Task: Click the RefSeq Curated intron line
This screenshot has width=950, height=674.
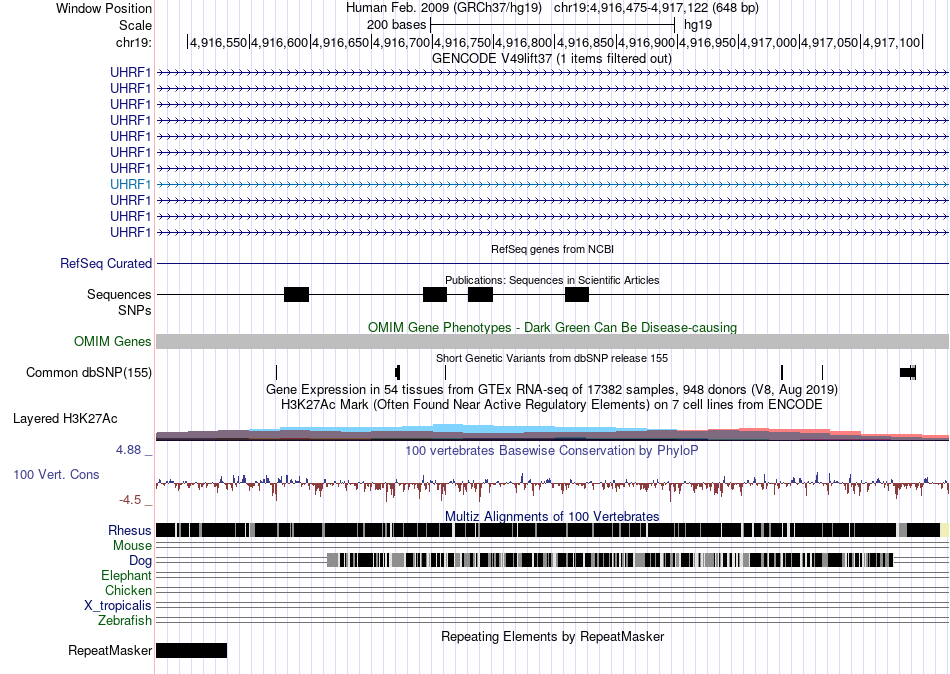Action: point(552,264)
